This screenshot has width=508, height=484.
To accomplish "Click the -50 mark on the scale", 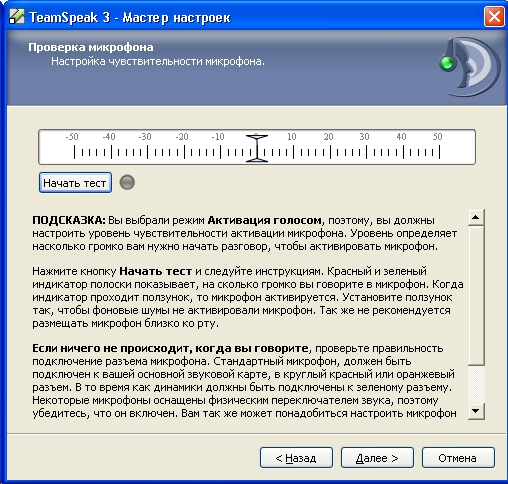I will pyautogui.click(x=72, y=137).
